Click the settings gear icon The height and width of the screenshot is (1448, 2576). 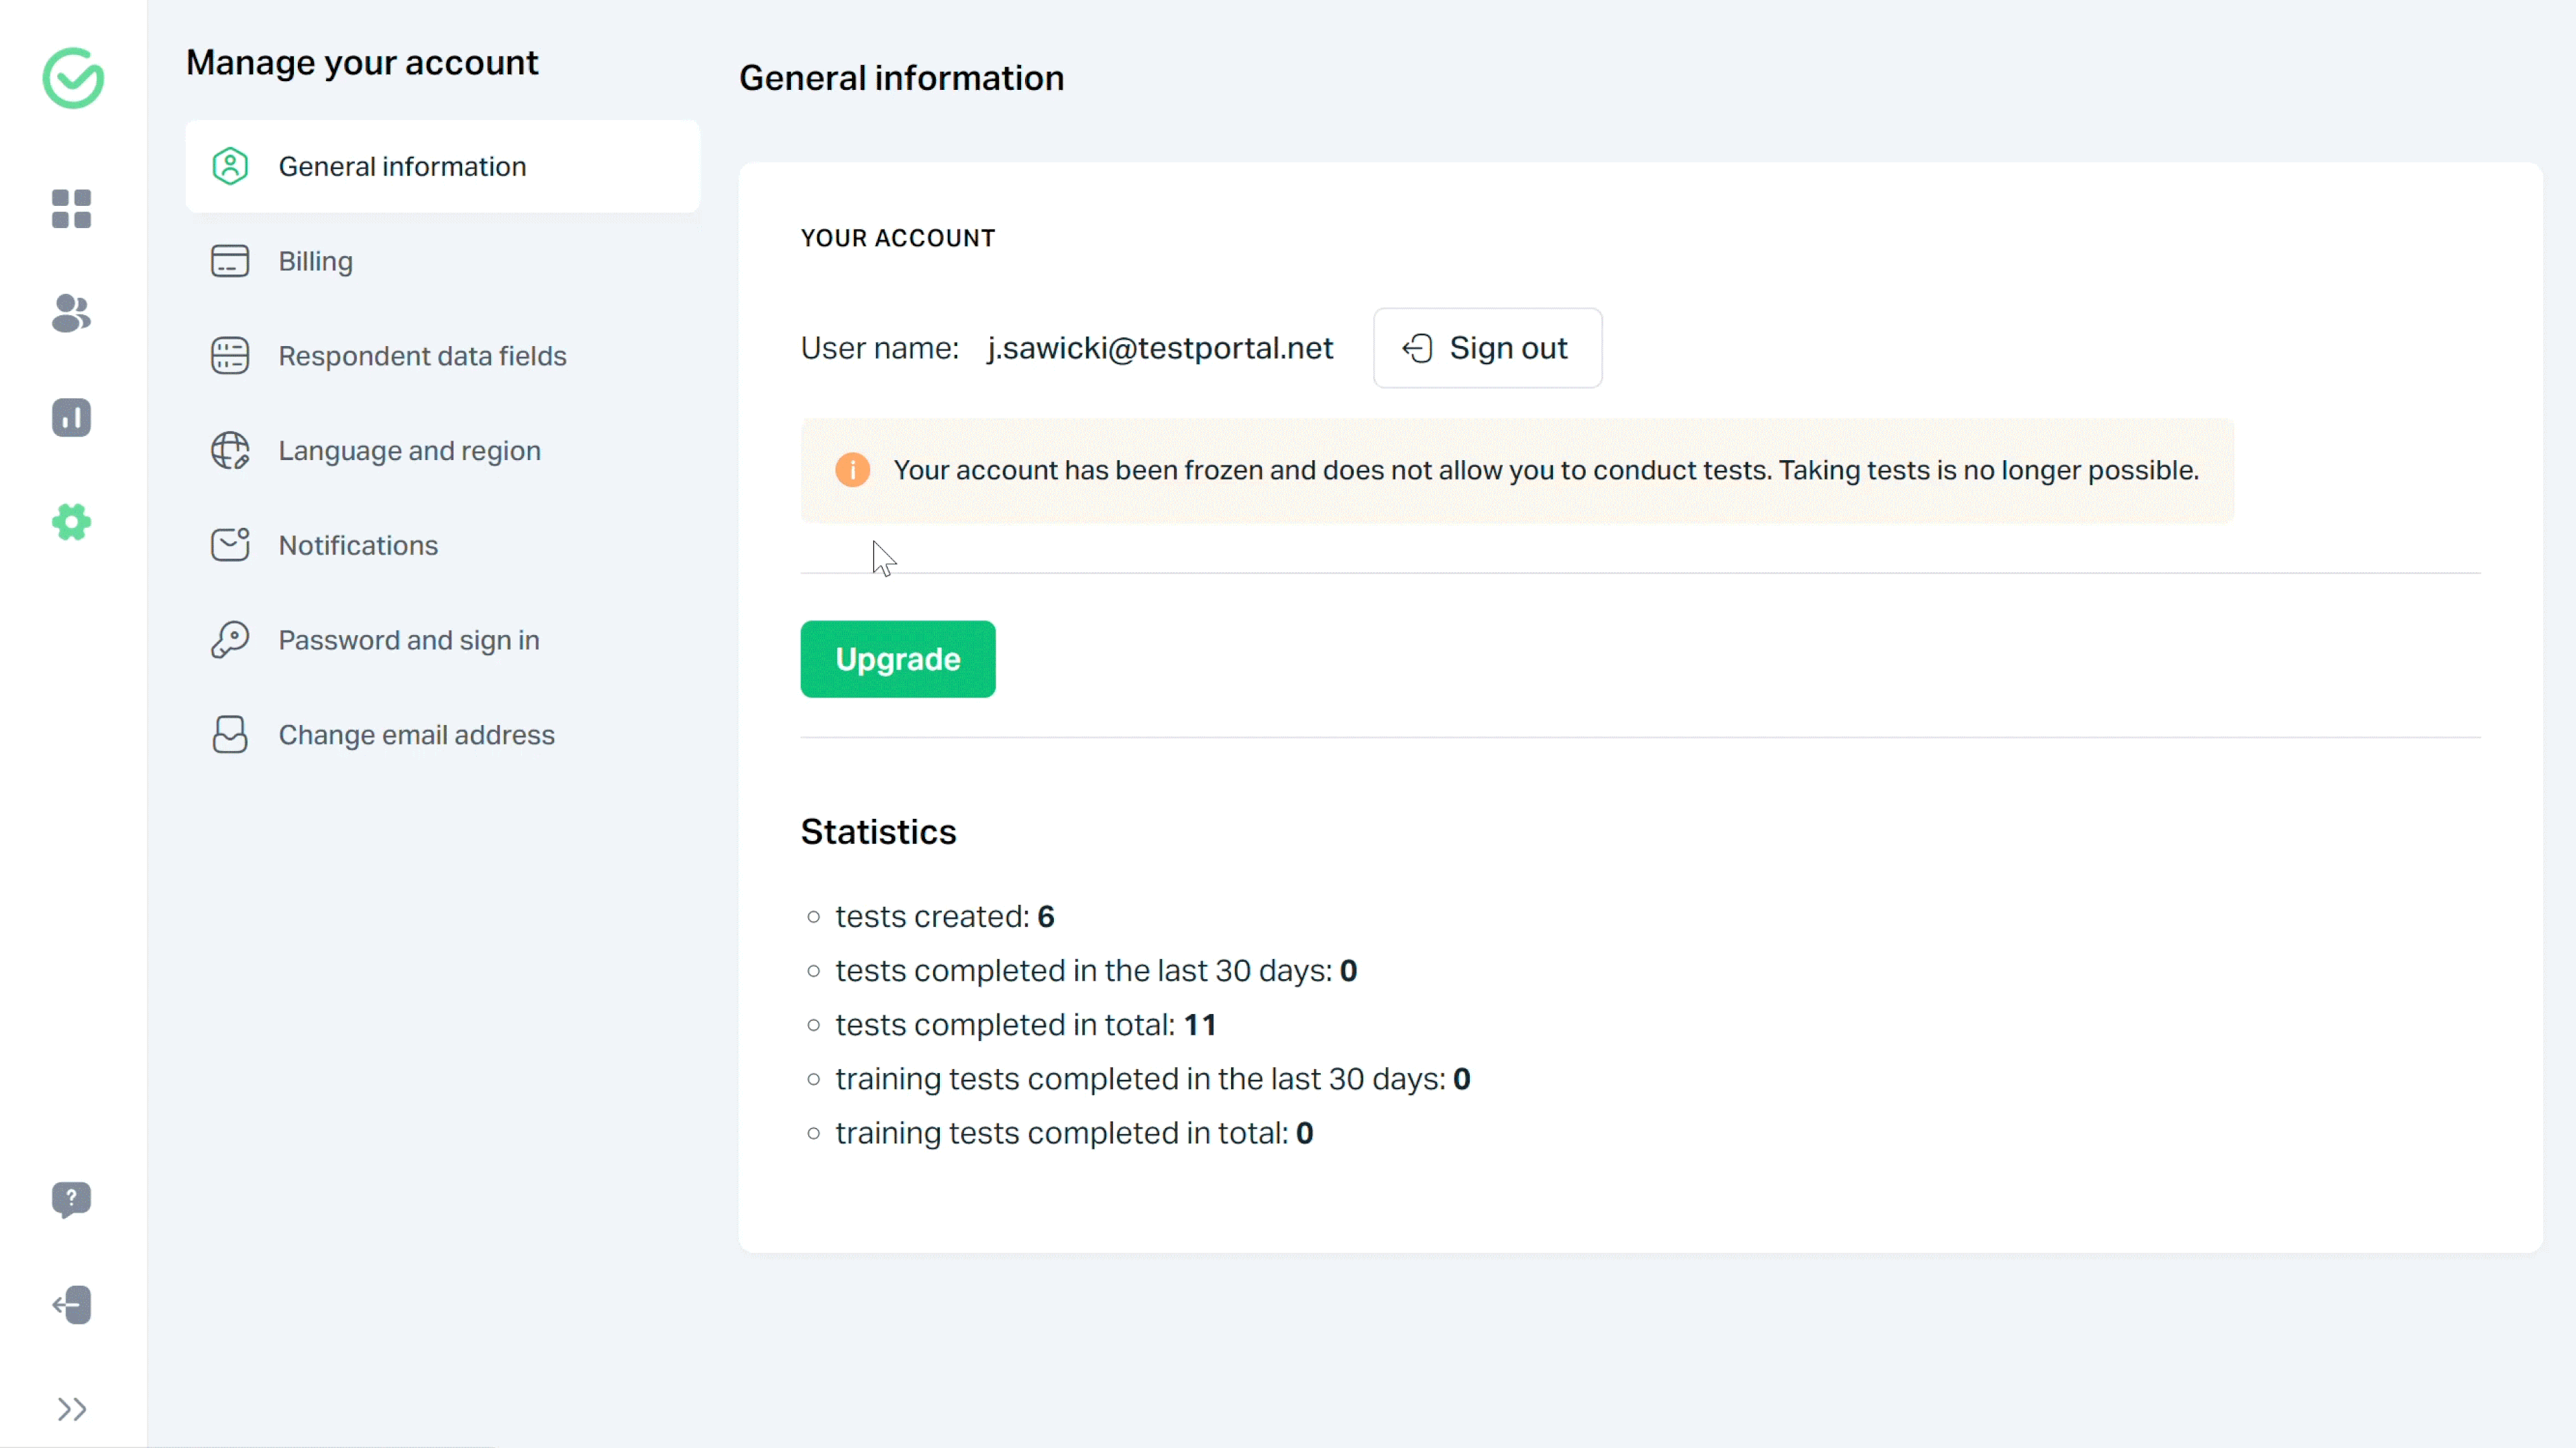click(70, 522)
